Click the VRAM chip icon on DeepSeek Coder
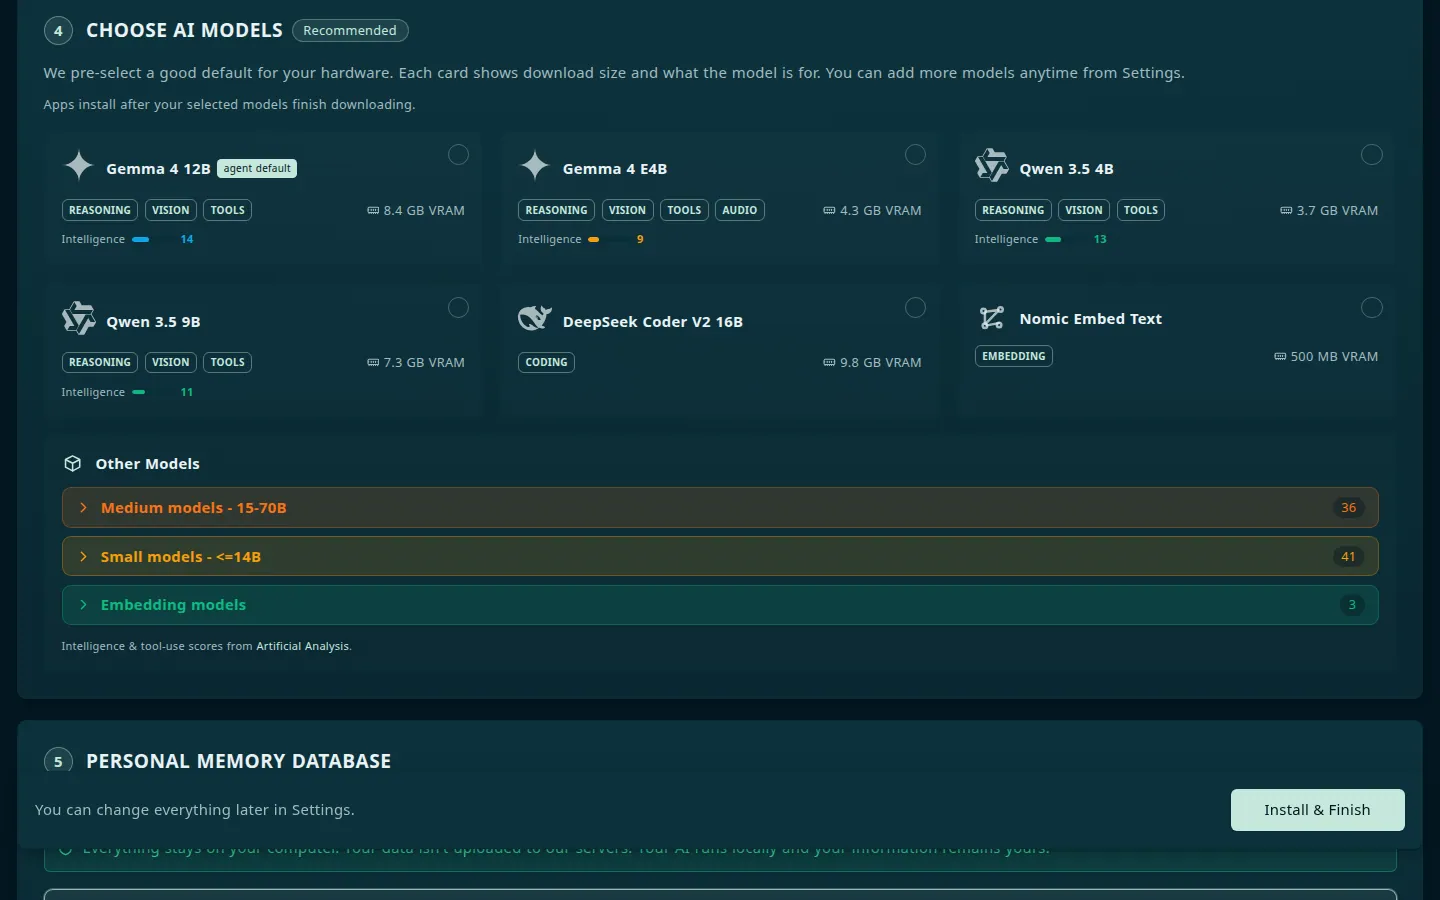1440x900 pixels. 829,363
